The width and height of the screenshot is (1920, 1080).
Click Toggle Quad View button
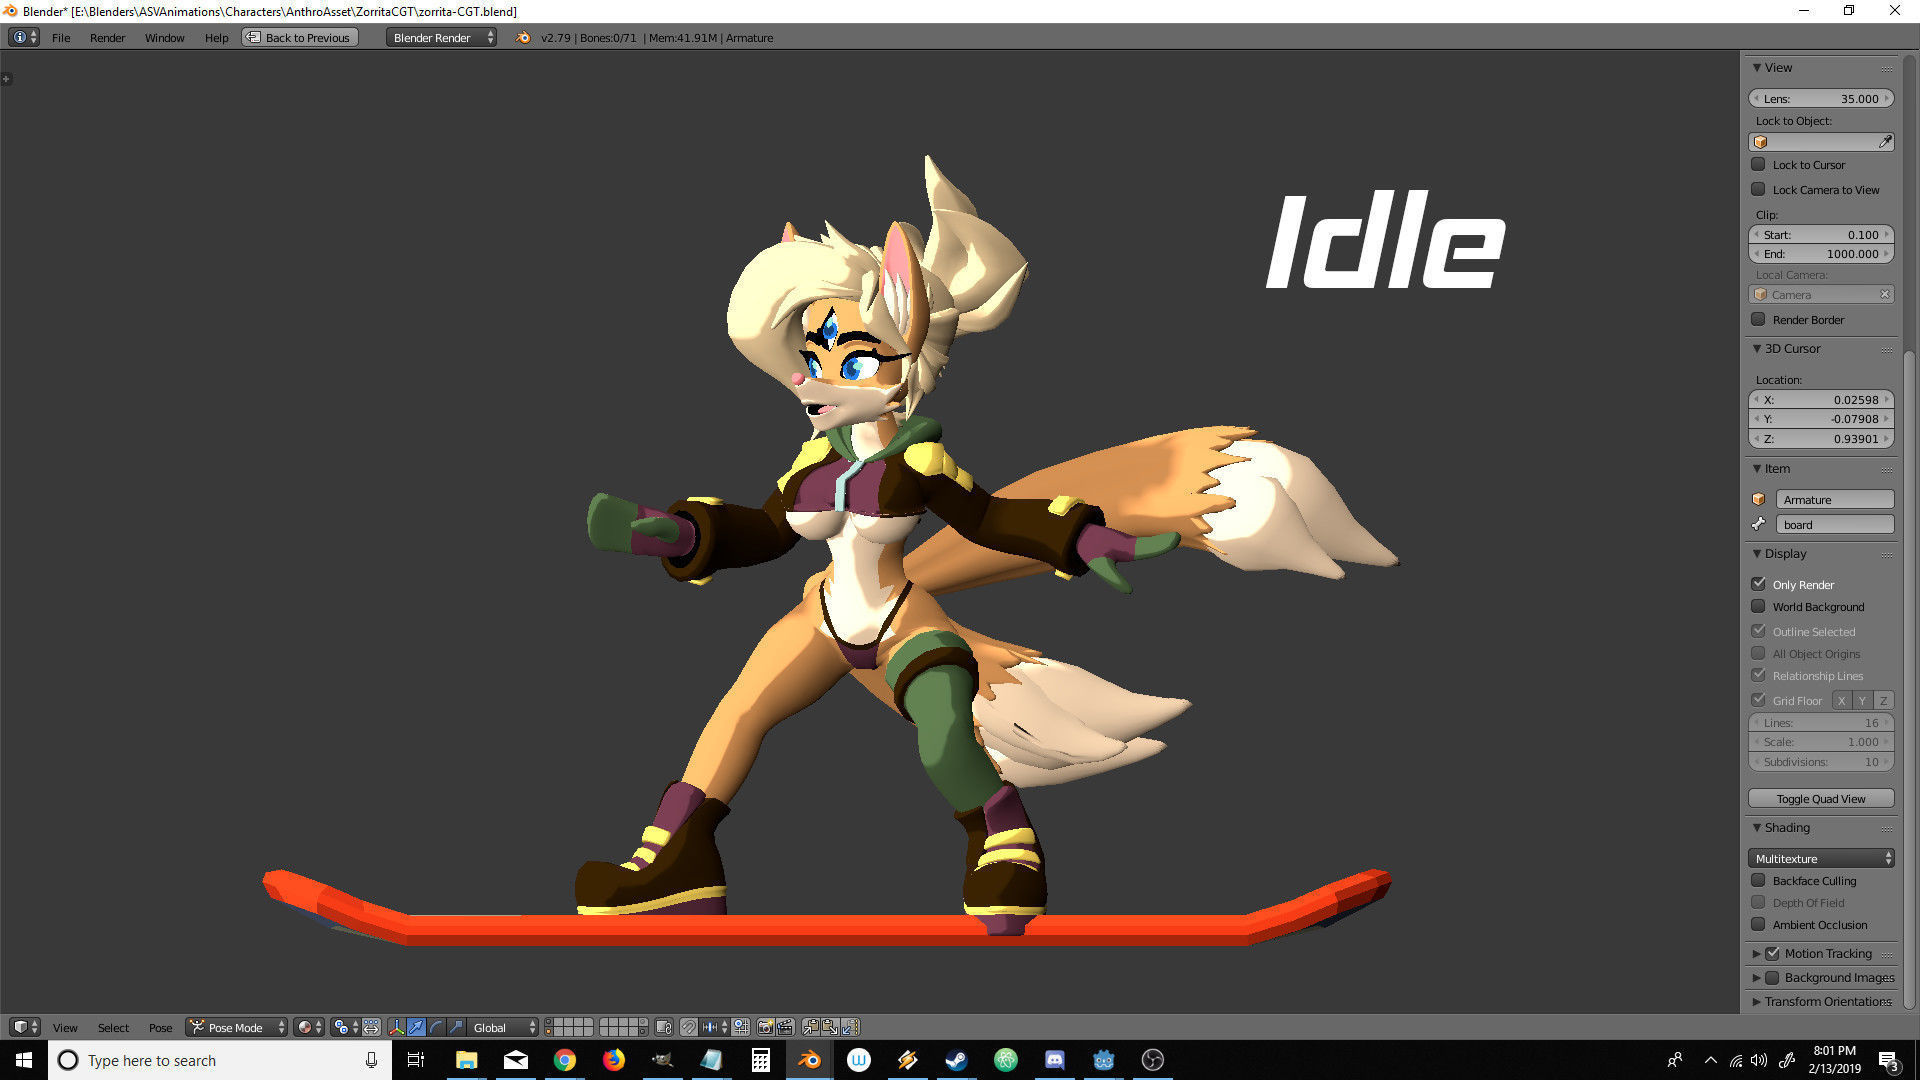tap(1821, 798)
